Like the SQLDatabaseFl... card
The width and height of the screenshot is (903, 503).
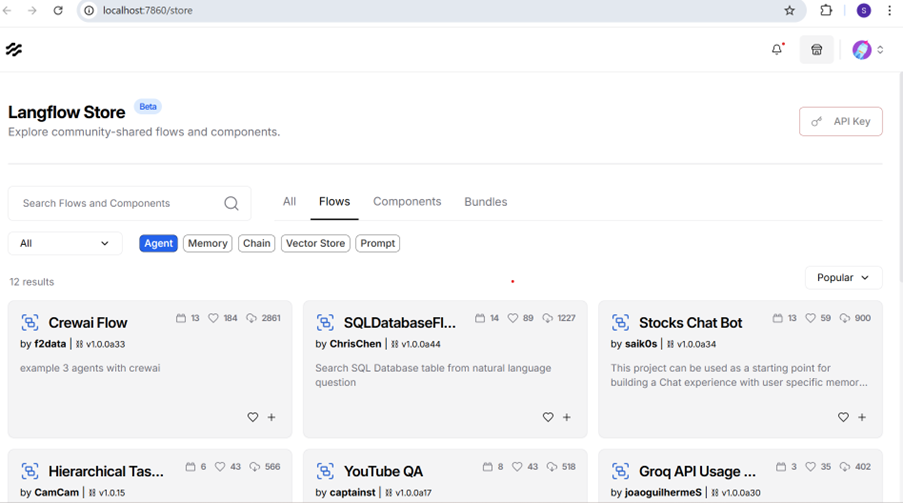pos(548,417)
